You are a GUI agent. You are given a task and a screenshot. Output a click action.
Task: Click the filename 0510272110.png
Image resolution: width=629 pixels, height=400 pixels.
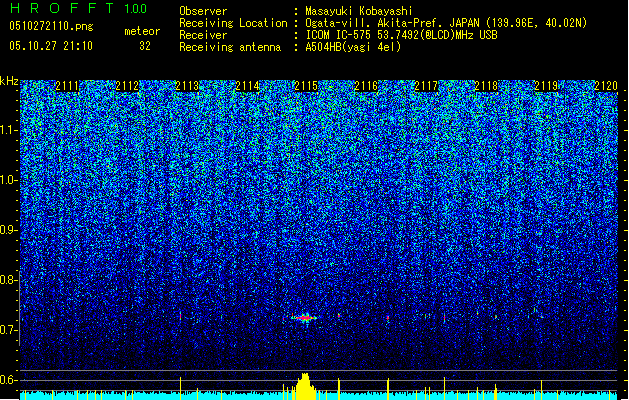[51, 26]
